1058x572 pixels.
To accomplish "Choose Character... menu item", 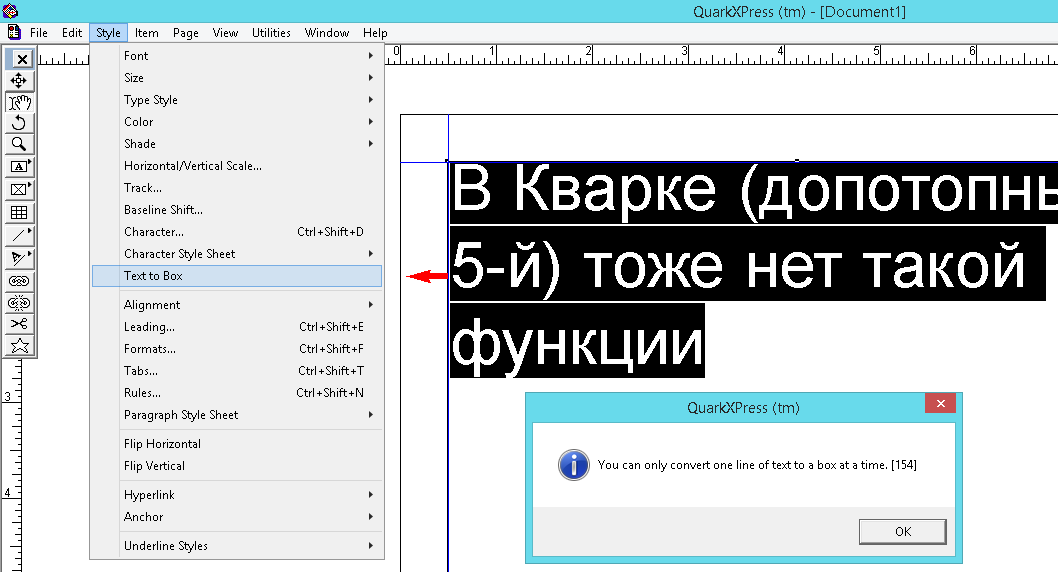I will [x=237, y=232].
